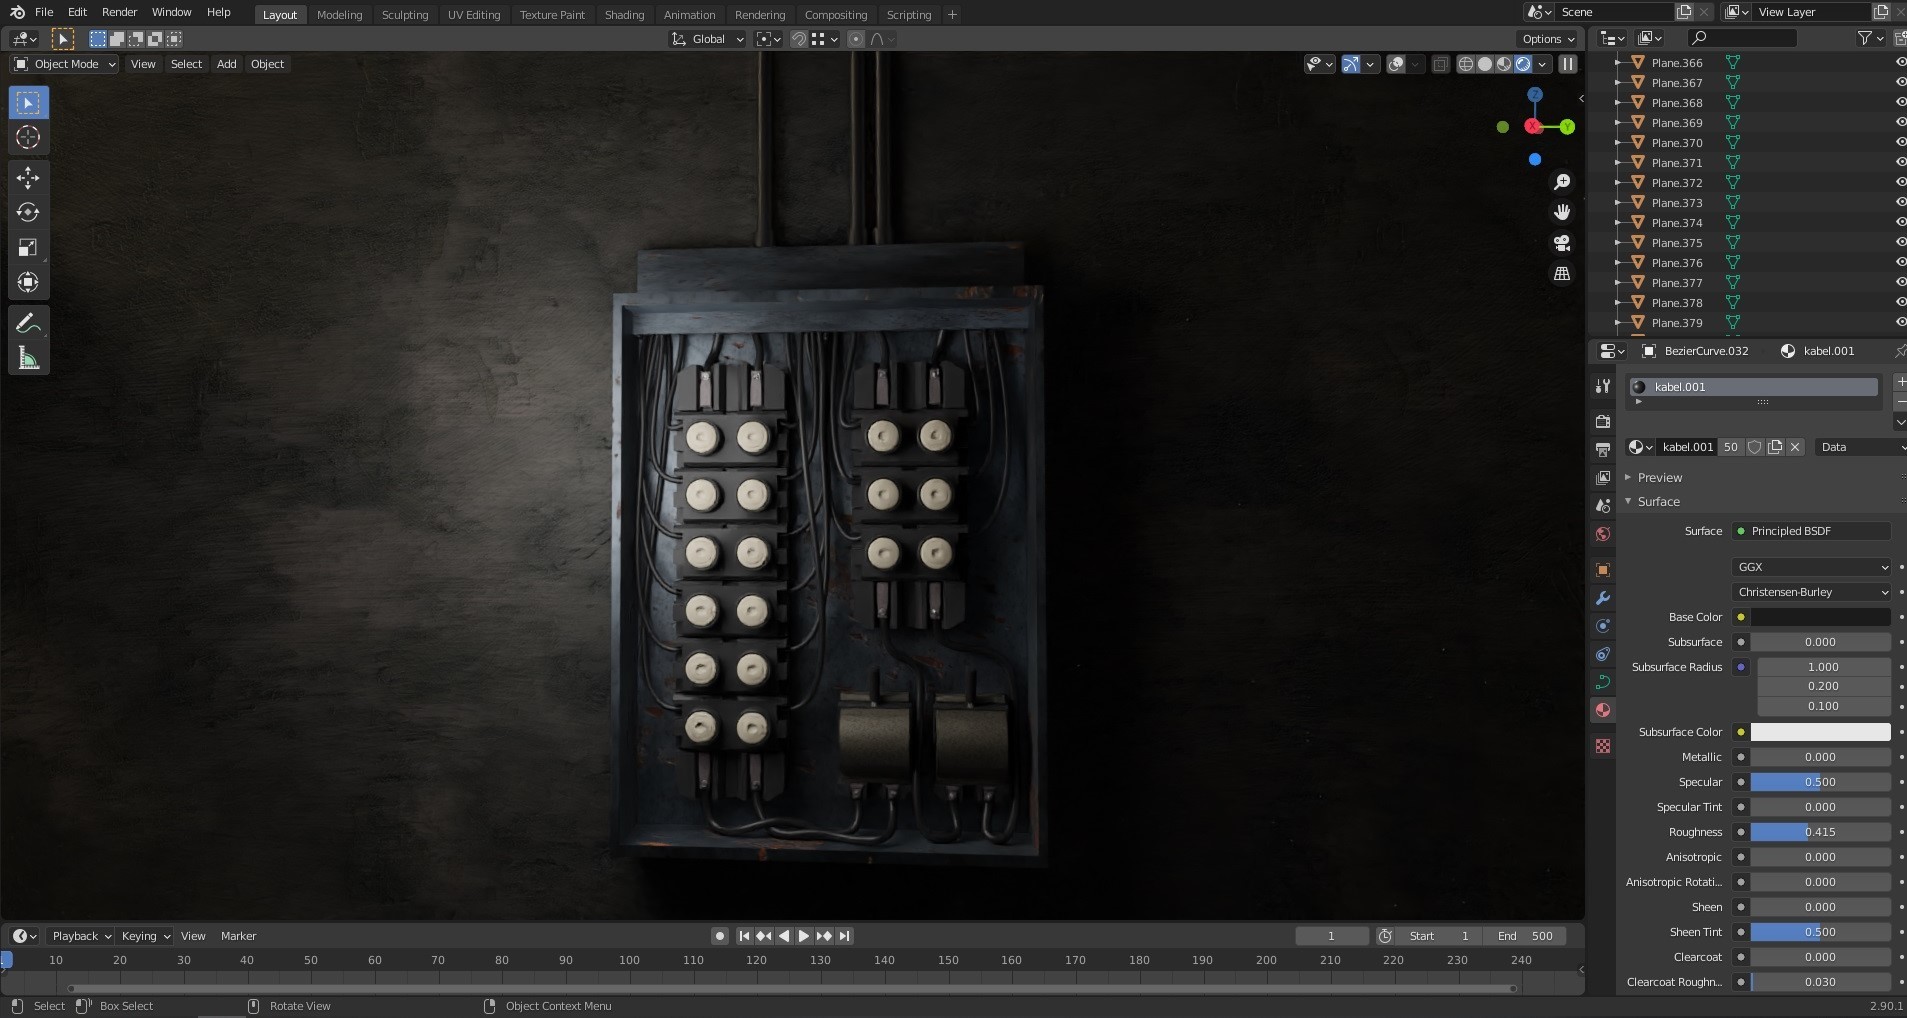This screenshot has height=1018, width=1907.
Task: Open the Material properties tab icon
Action: point(1603,710)
